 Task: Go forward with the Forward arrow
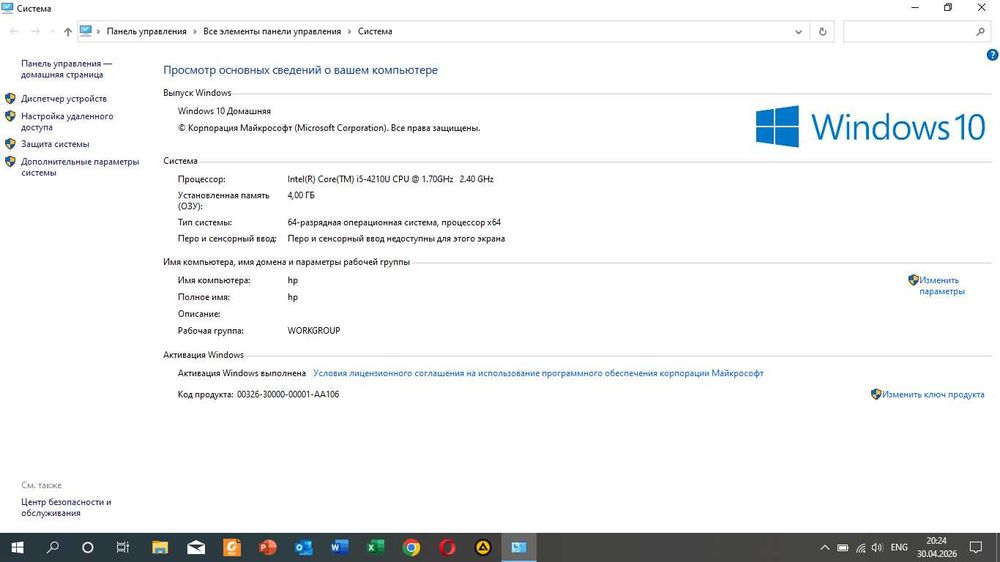click(36, 31)
